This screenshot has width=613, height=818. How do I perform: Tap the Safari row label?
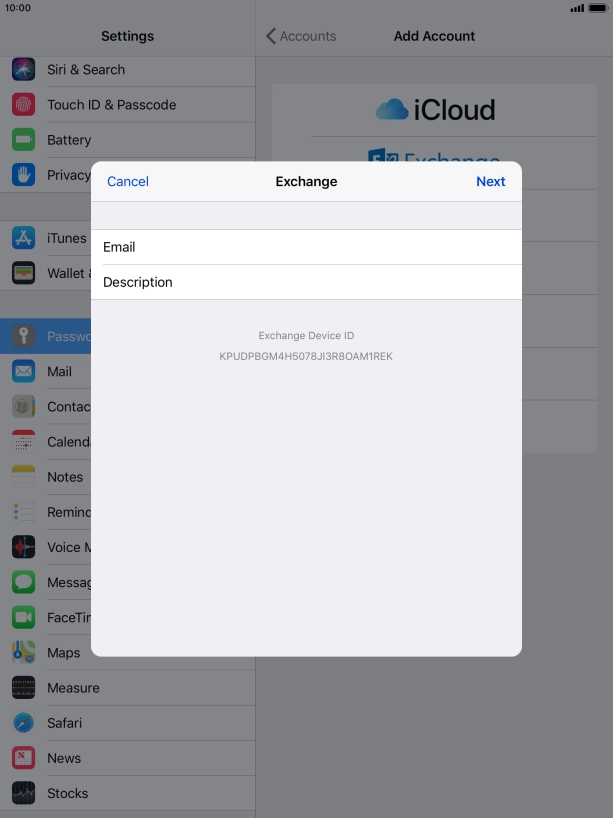(64, 723)
